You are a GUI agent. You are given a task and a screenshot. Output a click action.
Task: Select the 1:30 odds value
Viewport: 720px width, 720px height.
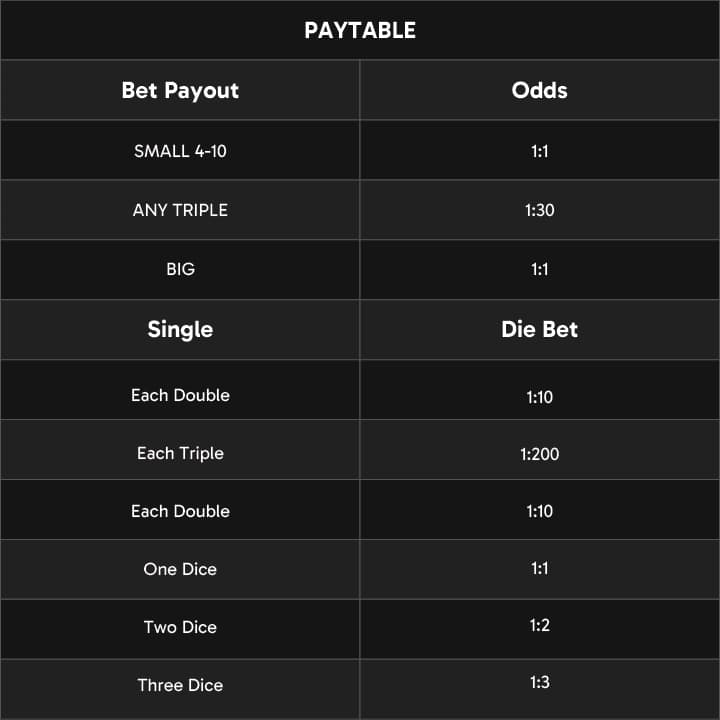540,210
